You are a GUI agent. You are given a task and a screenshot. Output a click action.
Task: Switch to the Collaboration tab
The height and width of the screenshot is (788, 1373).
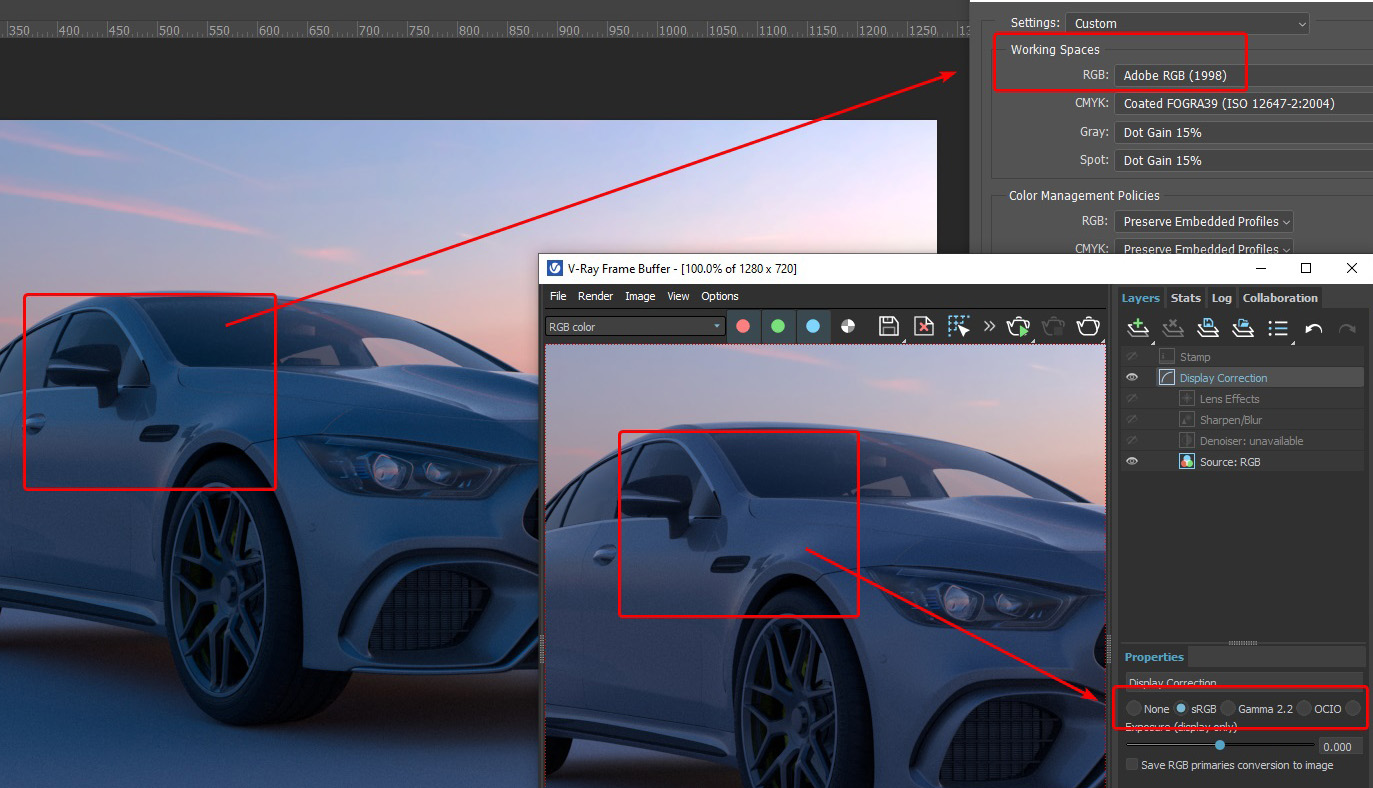(1280, 298)
